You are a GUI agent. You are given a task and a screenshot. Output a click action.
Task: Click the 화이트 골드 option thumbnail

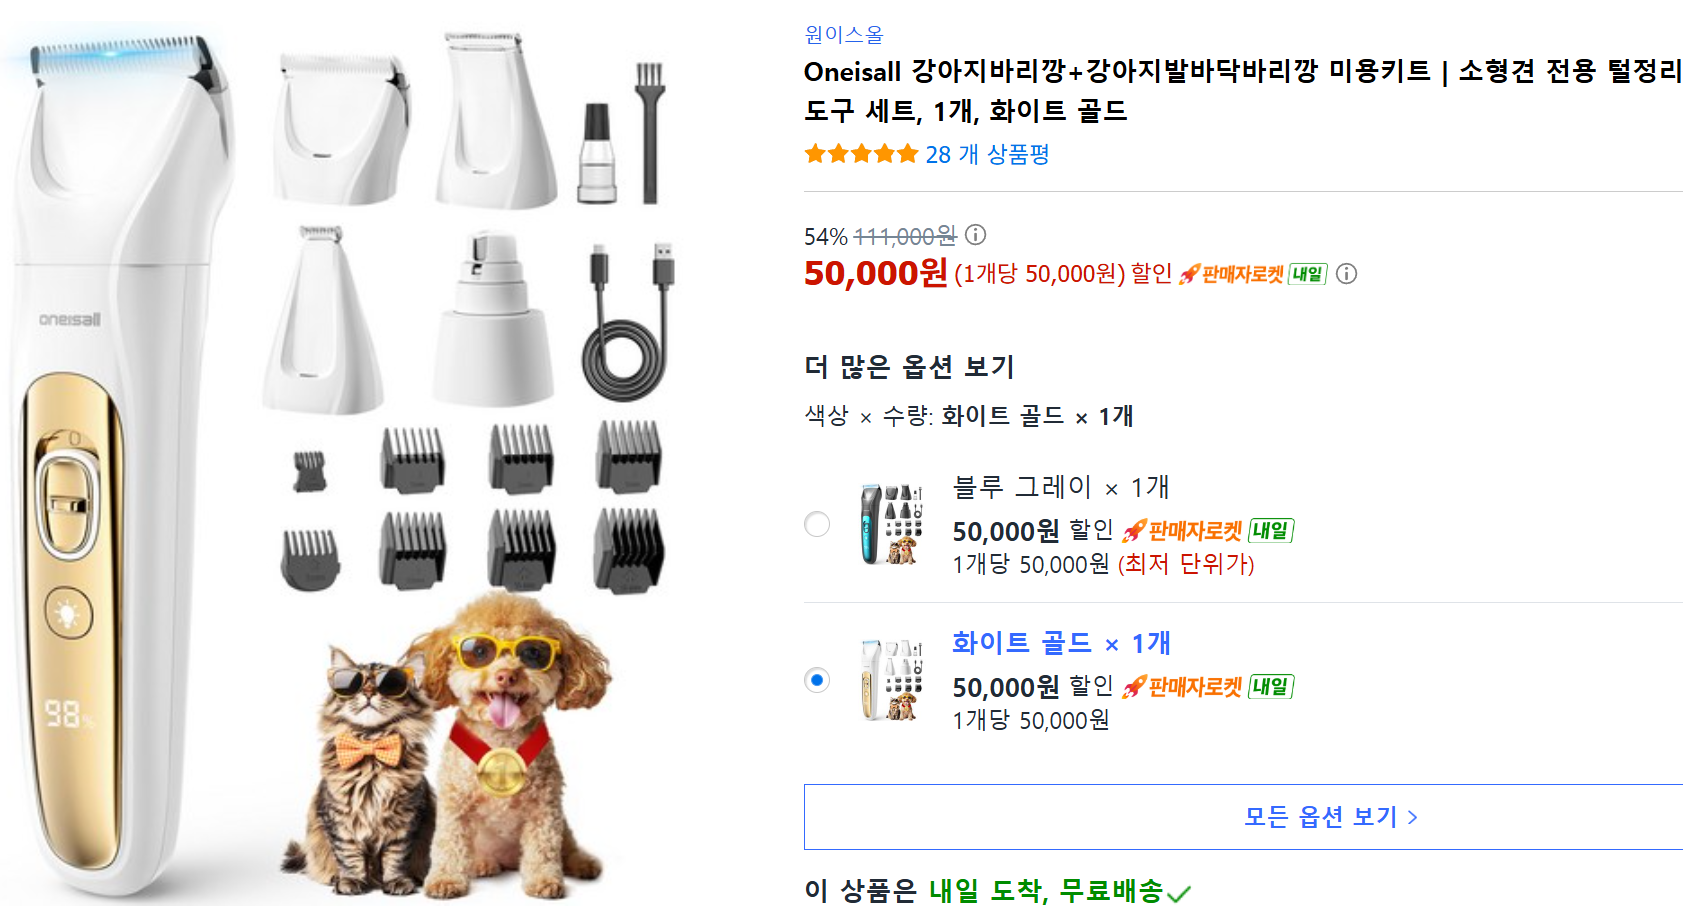pyautogui.click(x=891, y=680)
